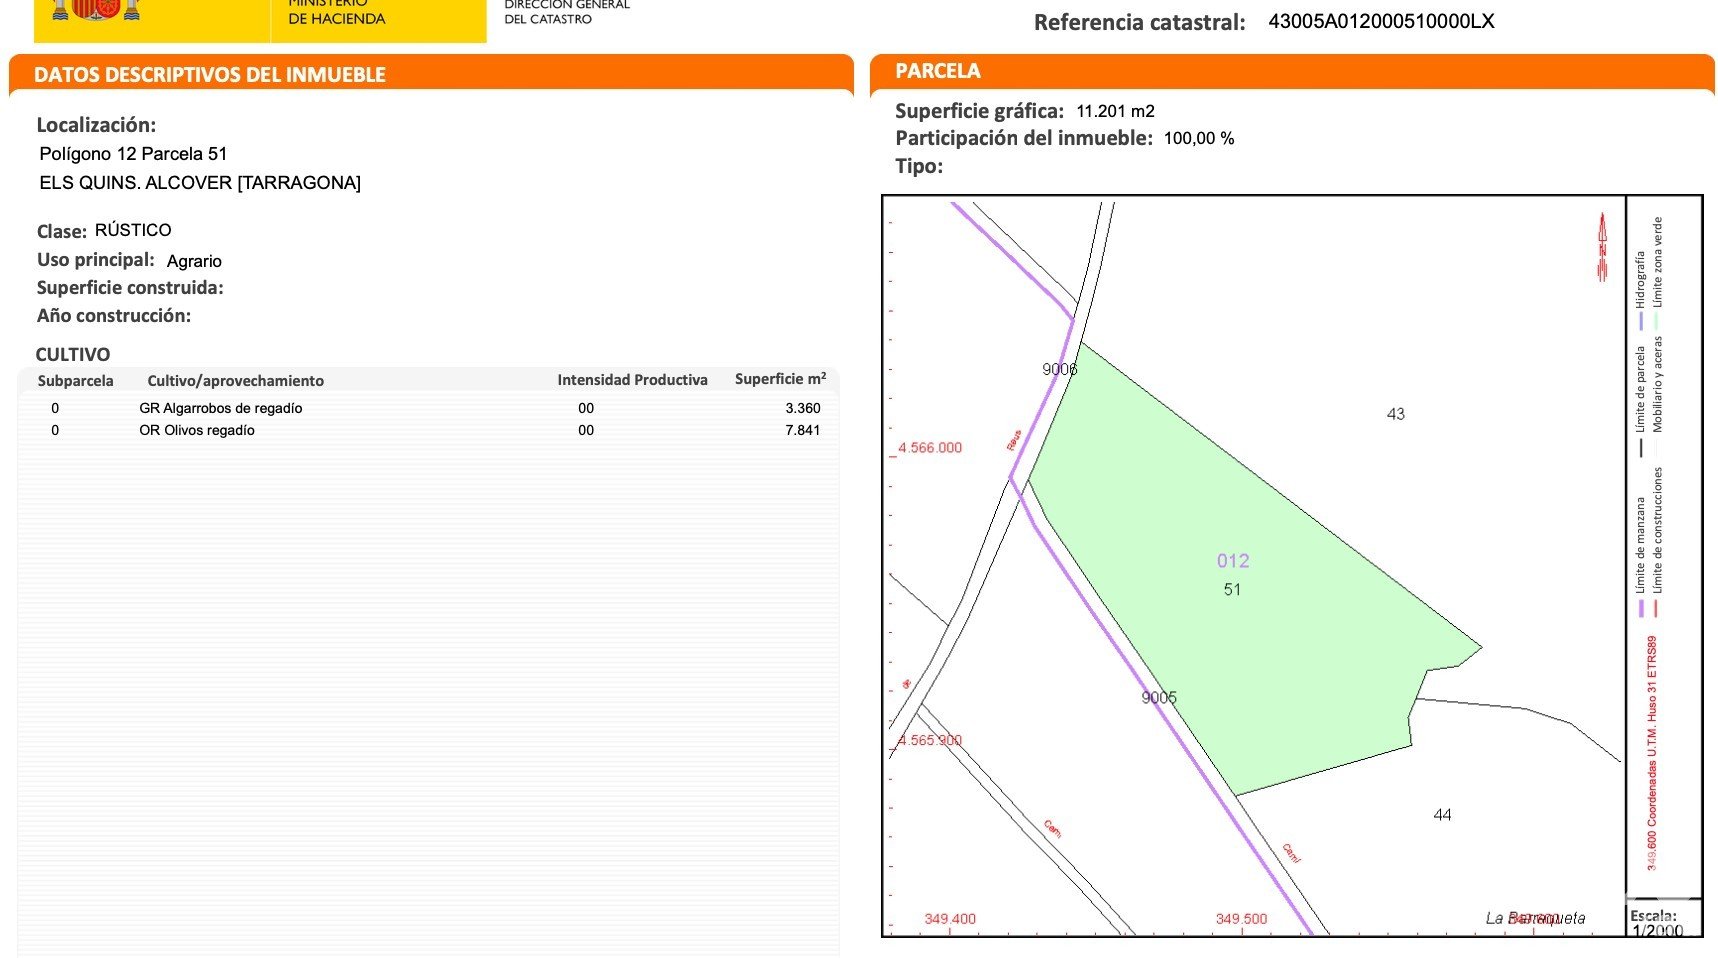Viewport: 1718px width, 958px height.
Task: Click the black Límite de parcela legend line
Action: point(1640,446)
